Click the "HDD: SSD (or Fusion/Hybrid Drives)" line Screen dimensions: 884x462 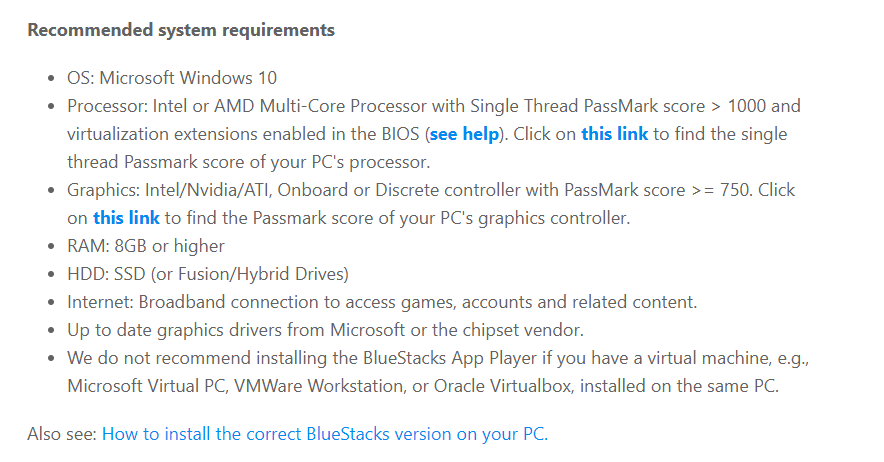click(x=207, y=274)
